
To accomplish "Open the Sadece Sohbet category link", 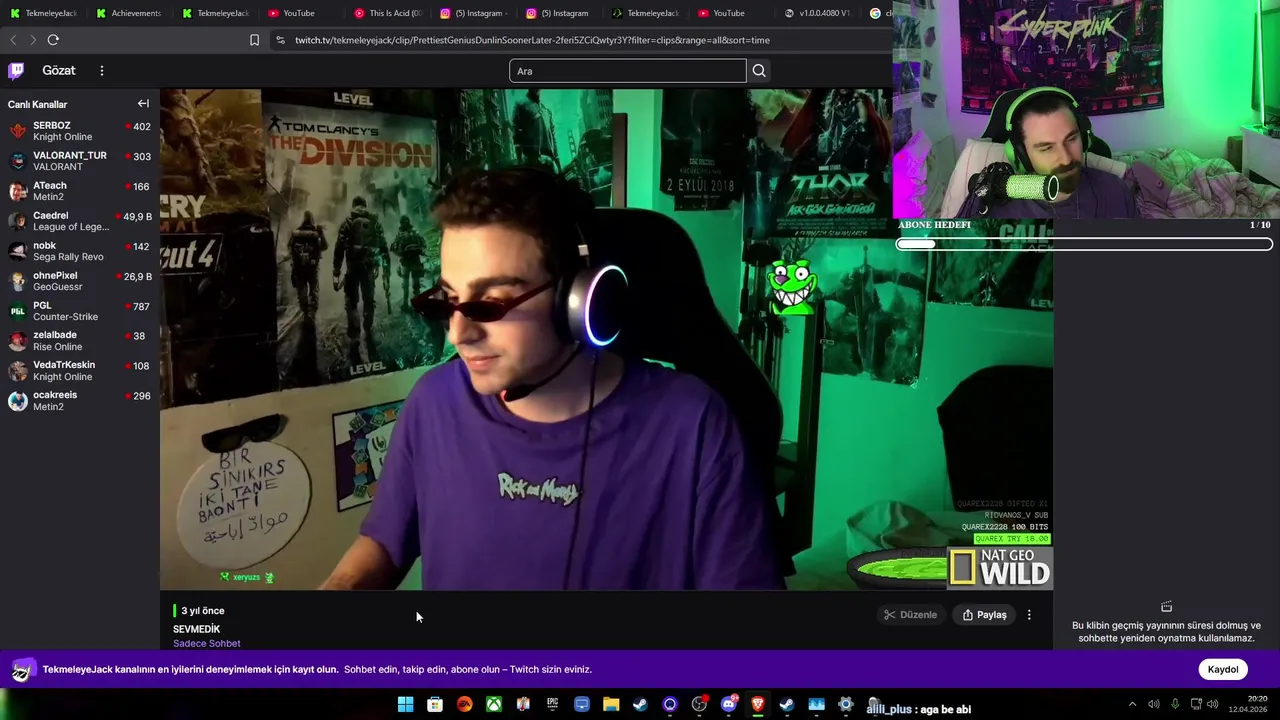I will (207, 643).
